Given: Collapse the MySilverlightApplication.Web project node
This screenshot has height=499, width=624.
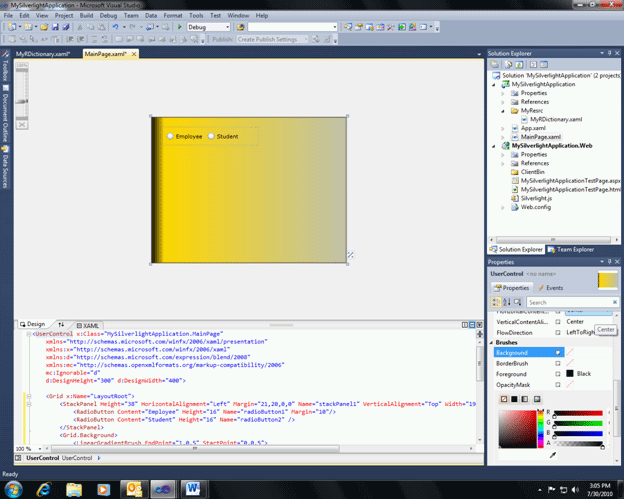Looking at the screenshot, I should point(494,146).
